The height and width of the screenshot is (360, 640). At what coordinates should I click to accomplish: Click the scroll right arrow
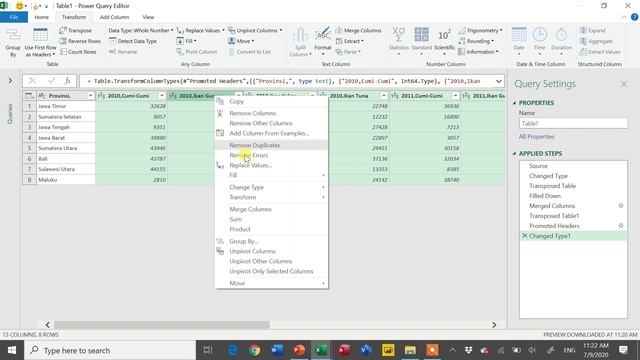494,325
